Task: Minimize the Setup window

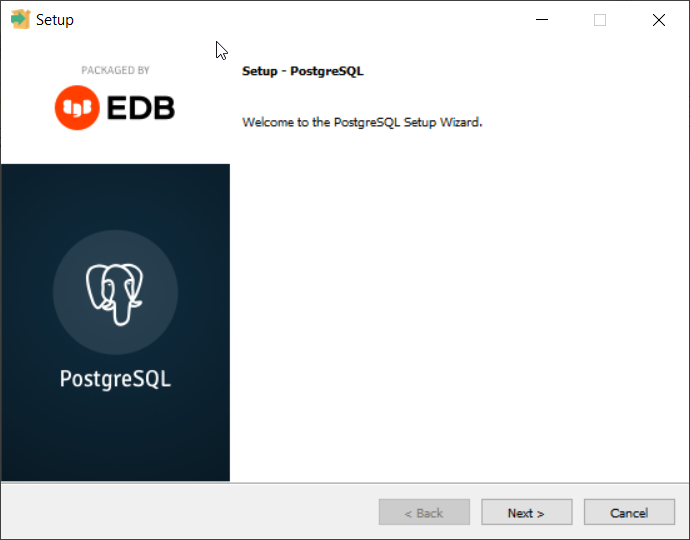Action: click(542, 20)
